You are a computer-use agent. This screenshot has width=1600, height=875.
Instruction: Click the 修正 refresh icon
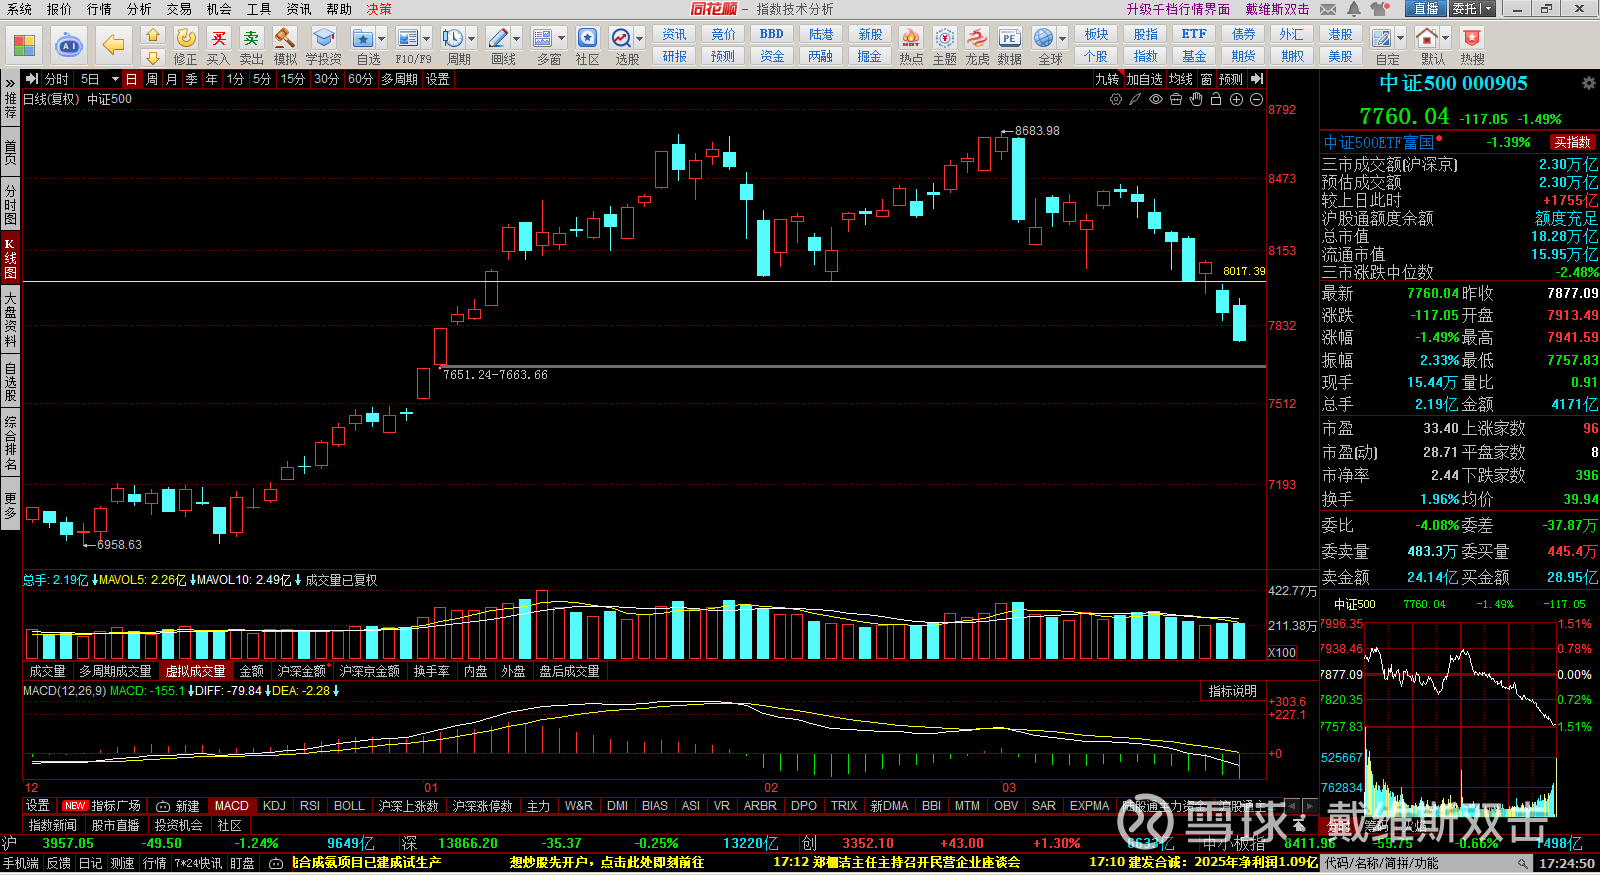pos(186,38)
